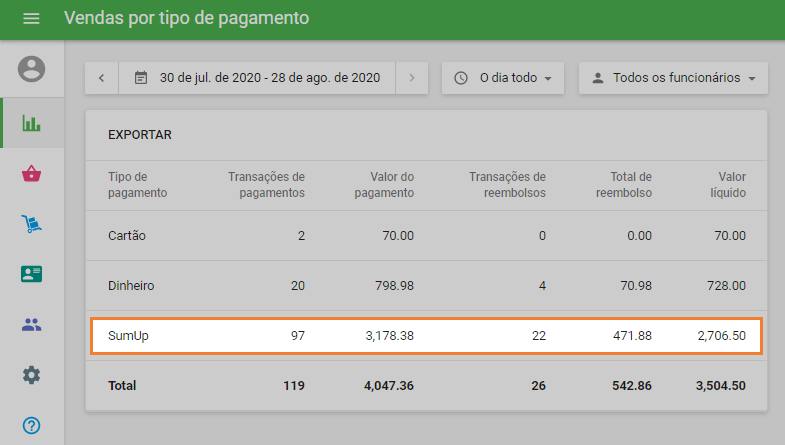Image resolution: width=785 pixels, height=445 pixels.
Task: Select the Dinheiro payment type row
Action: click(x=426, y=286)
